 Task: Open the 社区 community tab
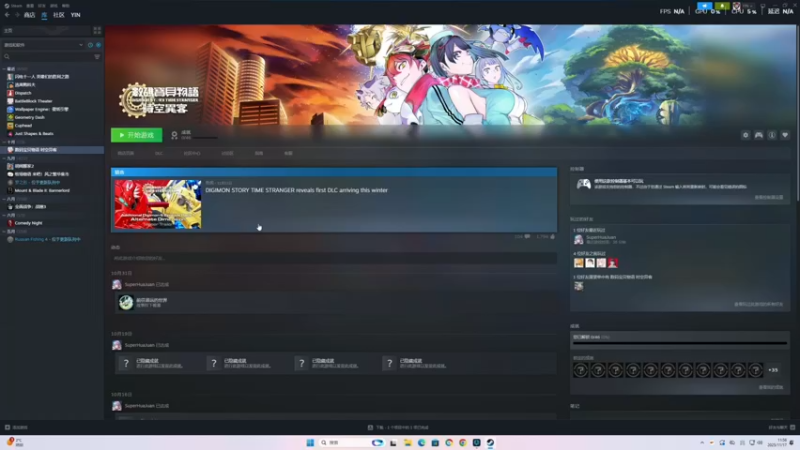pos(59,15)
